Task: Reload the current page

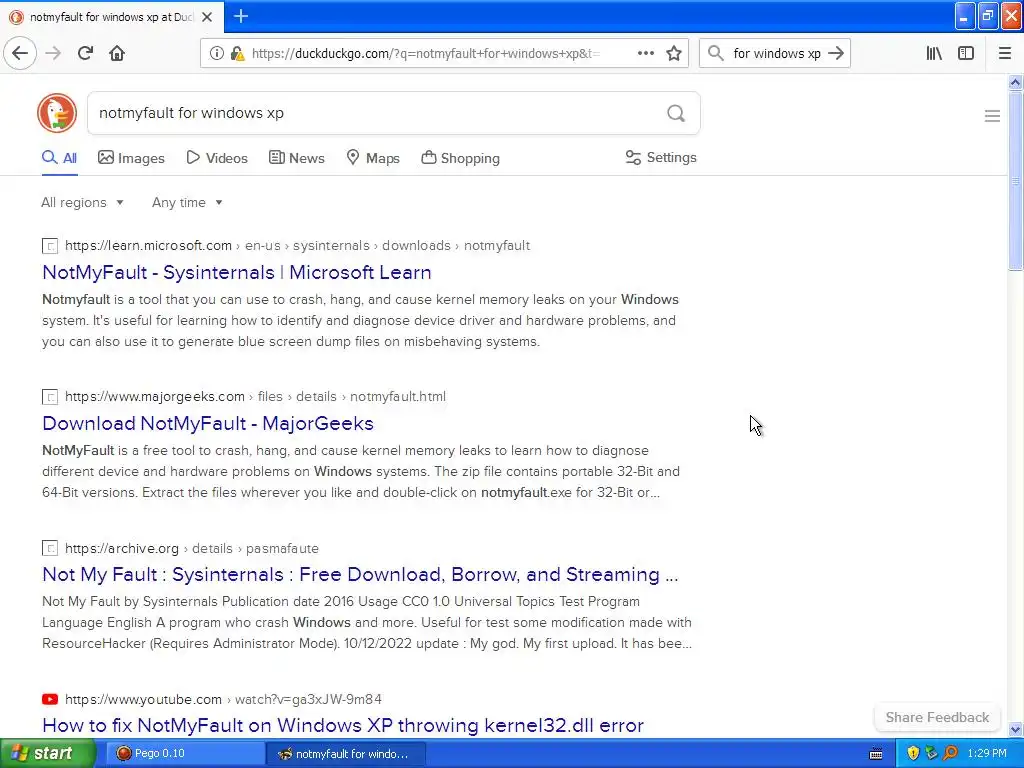Action: point(85,53)
